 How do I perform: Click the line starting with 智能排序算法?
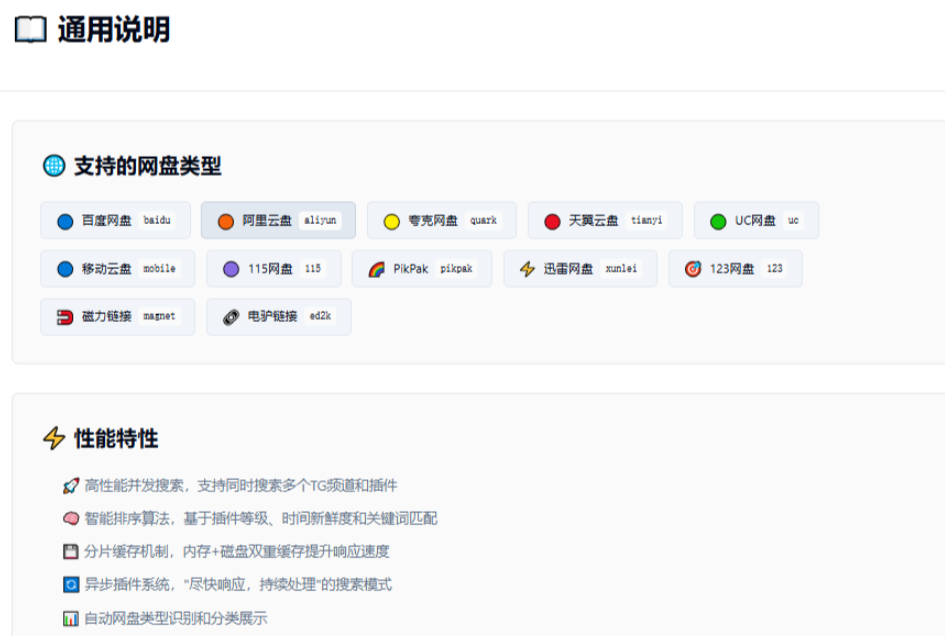261,518
